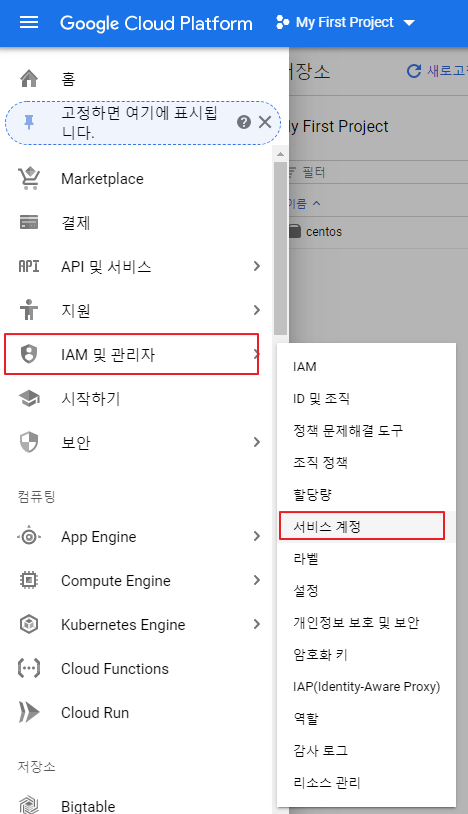Click the App Engine icon

tap(29, 536)
